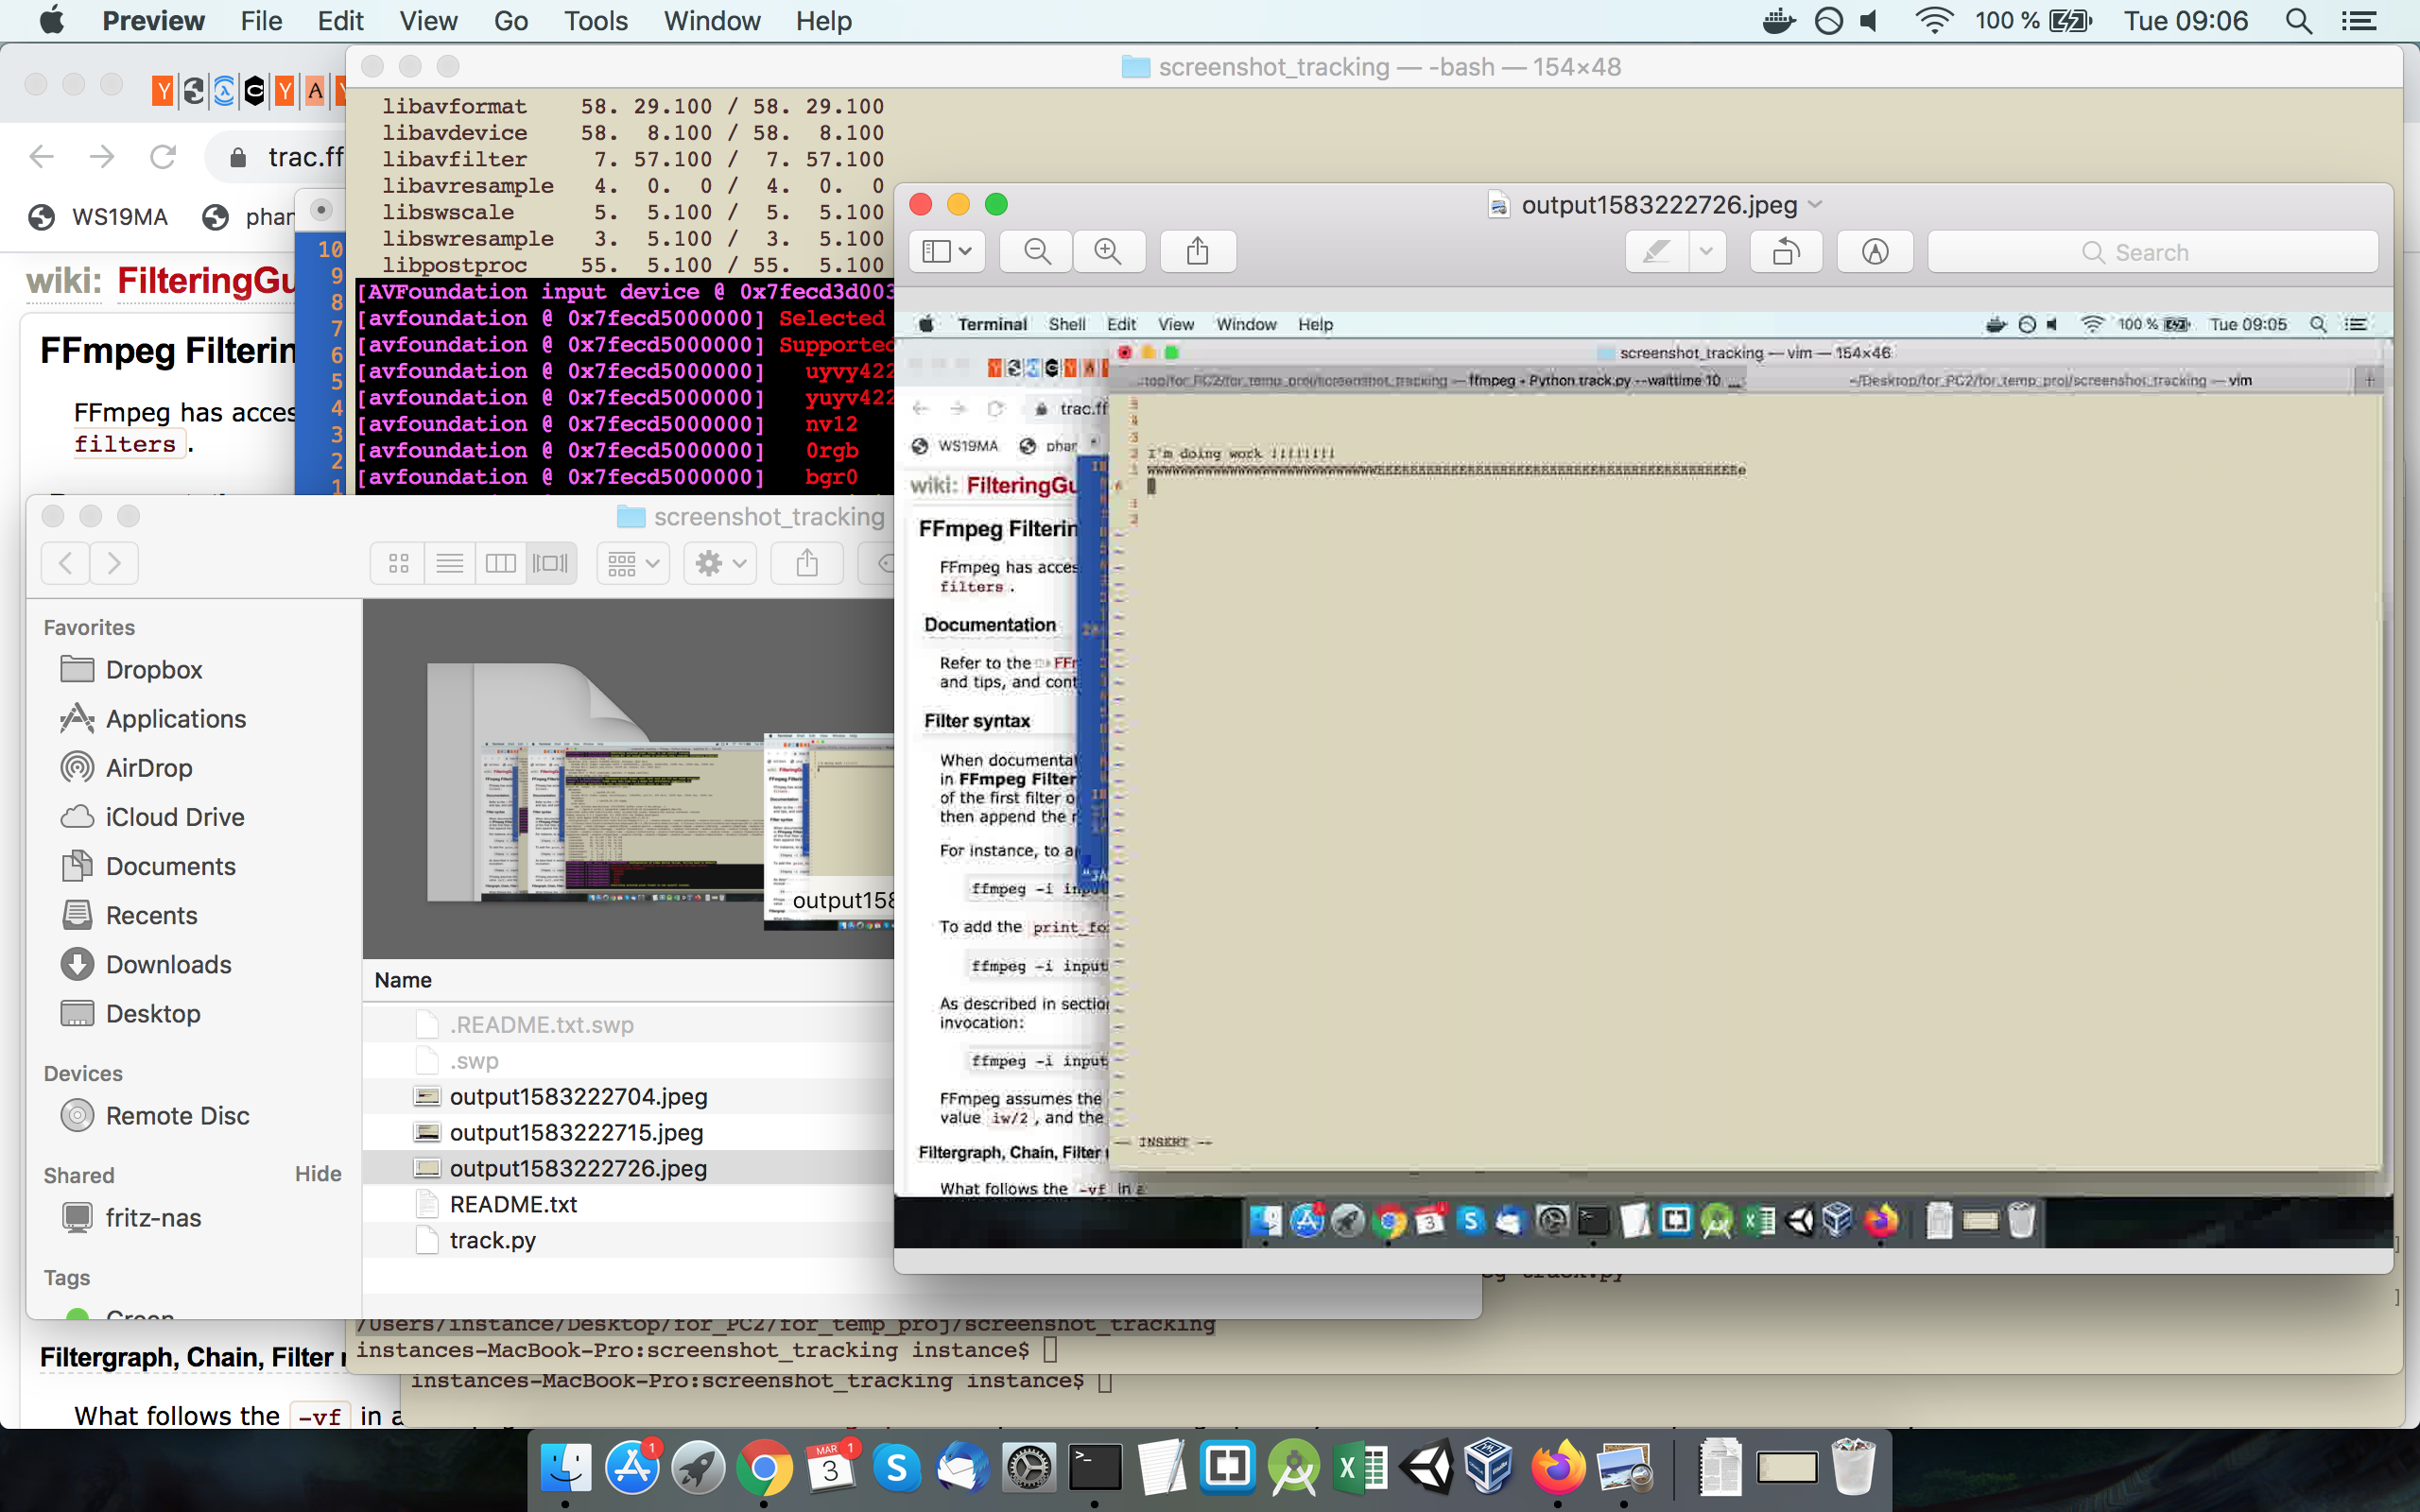Viewport: 2420px width, 1512px height.
Task: Click the Zoom Out magnifier in Preview
Action: (x=1037, y=252)
